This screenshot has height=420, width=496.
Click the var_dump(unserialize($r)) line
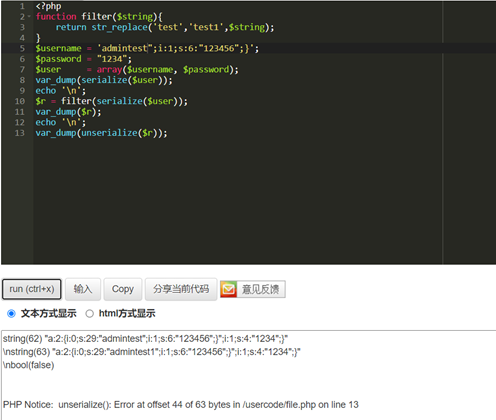click(101, 133)
